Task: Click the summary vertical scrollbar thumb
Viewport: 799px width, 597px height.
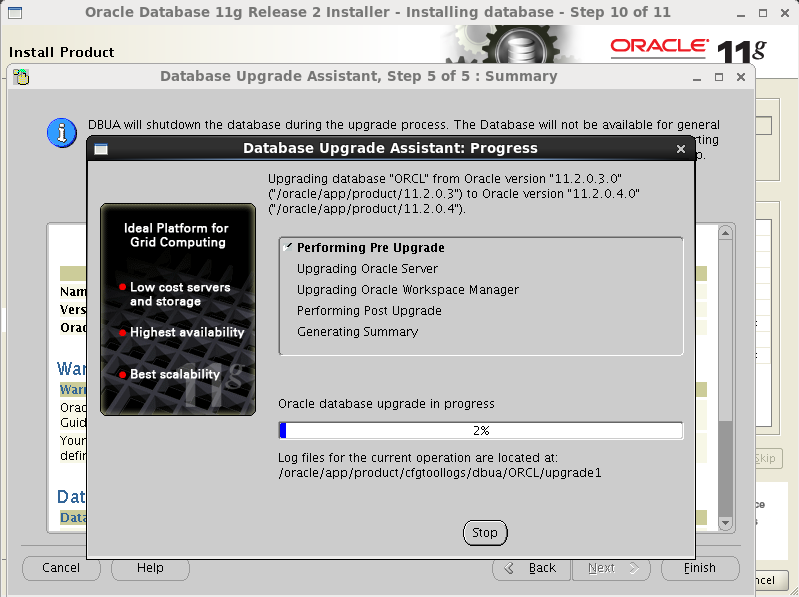Action: (725, 468)
